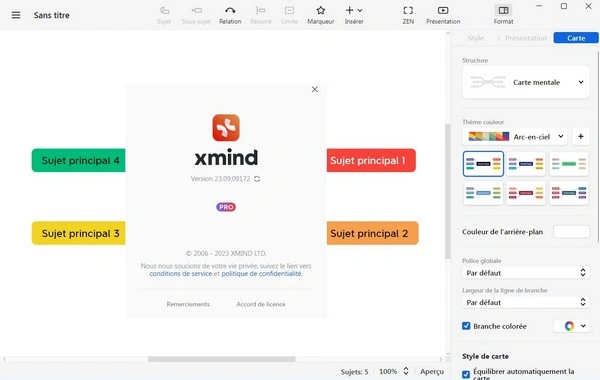Start Présentation mode
Image resolution: width=600 pixels, height=380 pixels.
443,15
